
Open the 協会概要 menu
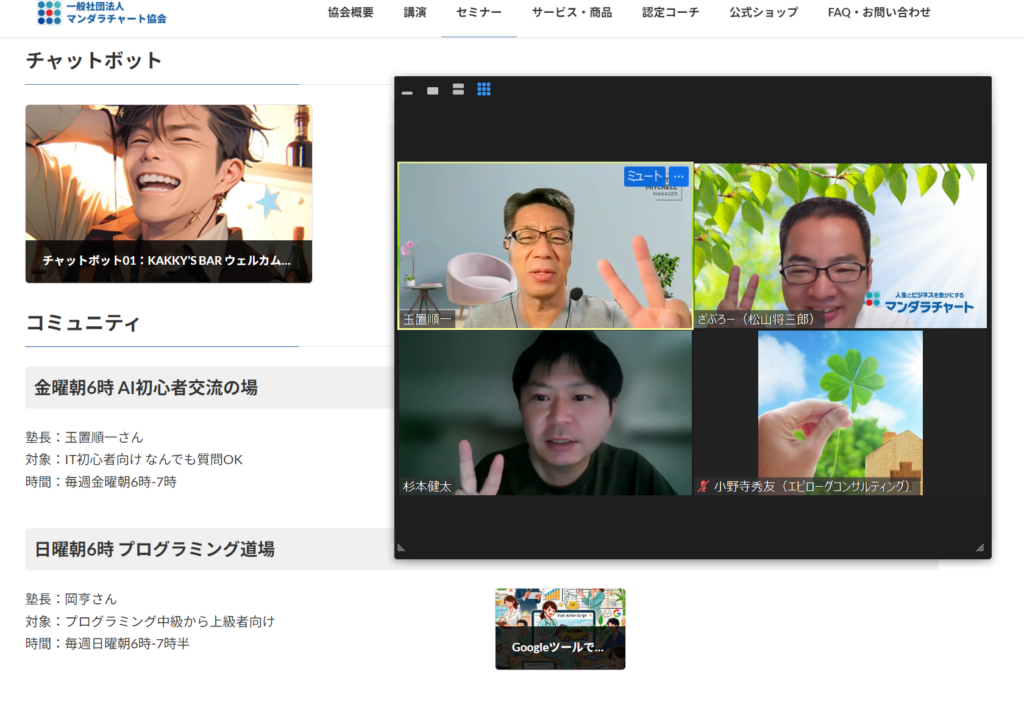pos(350,13)
